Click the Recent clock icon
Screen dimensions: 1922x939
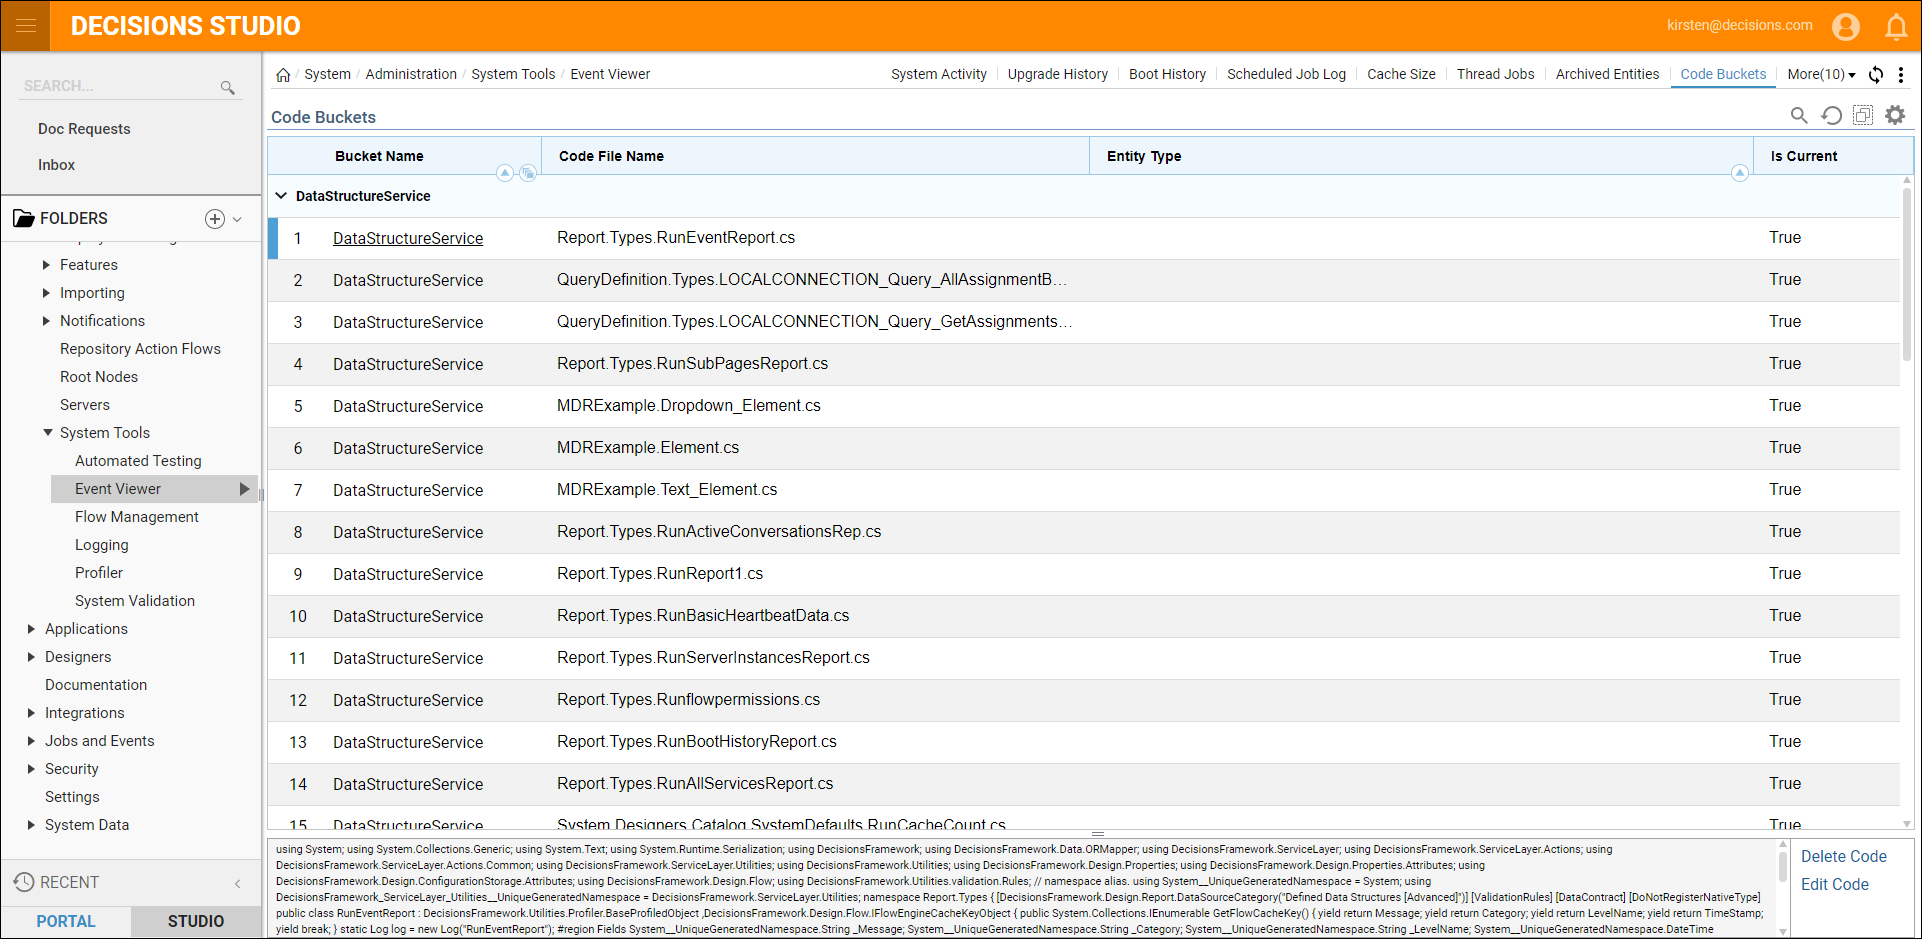(24, 882)
